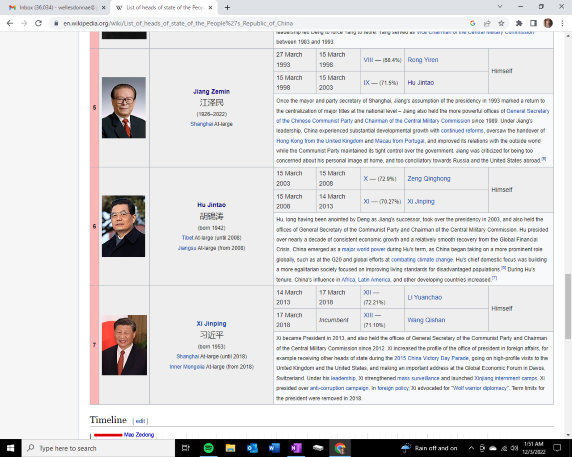Follow the 'mass surveillance' link
This screenshot has width=572, height=457.
point(418,378)
